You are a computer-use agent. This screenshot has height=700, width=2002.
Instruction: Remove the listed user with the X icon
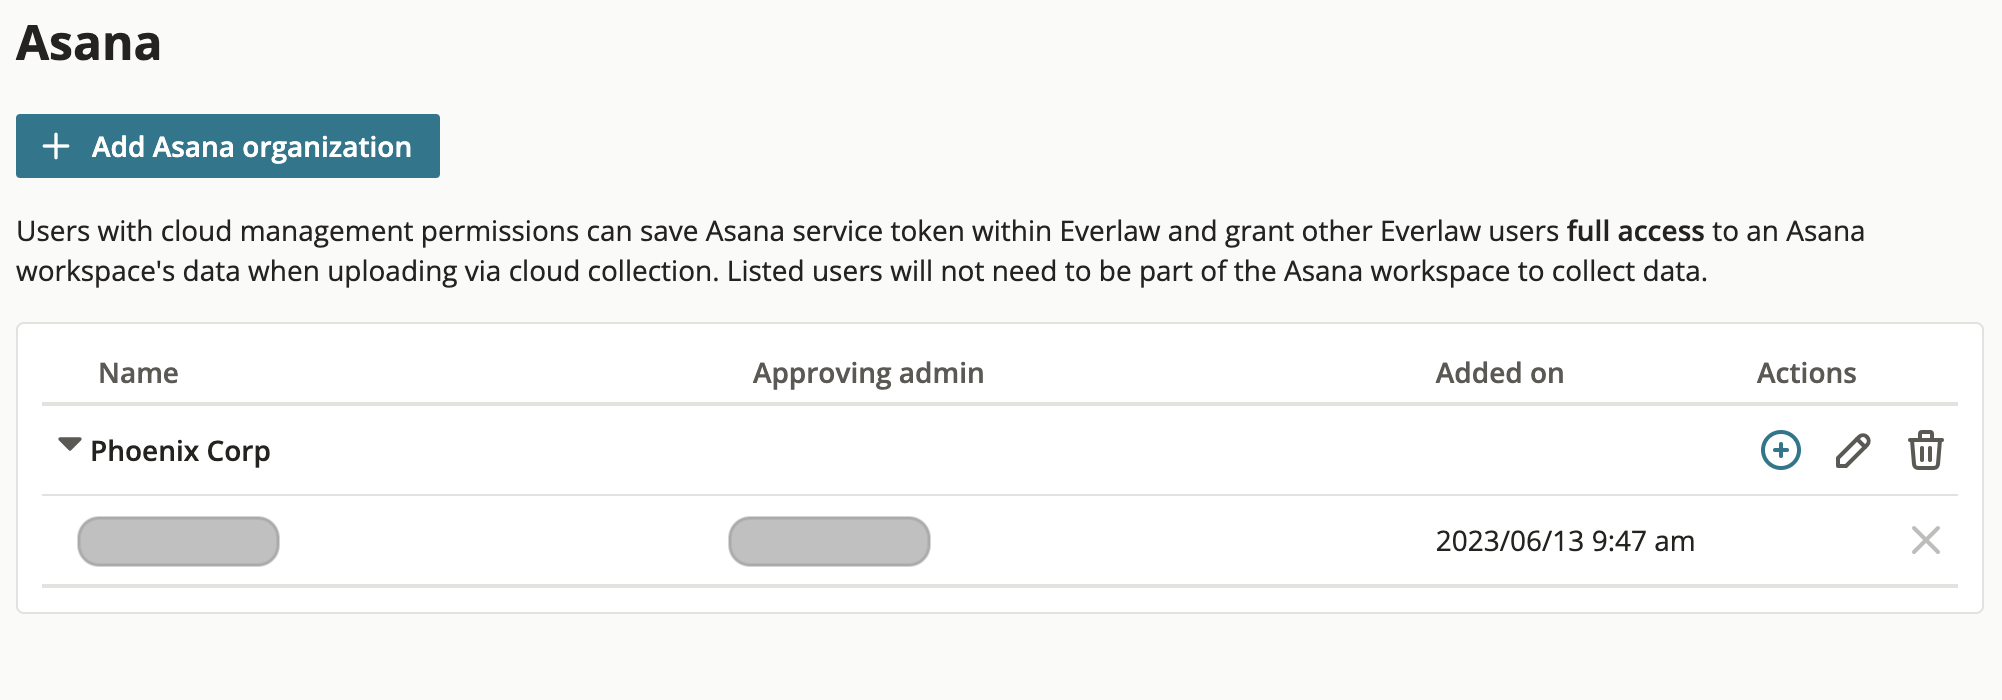pos(1925,540)
